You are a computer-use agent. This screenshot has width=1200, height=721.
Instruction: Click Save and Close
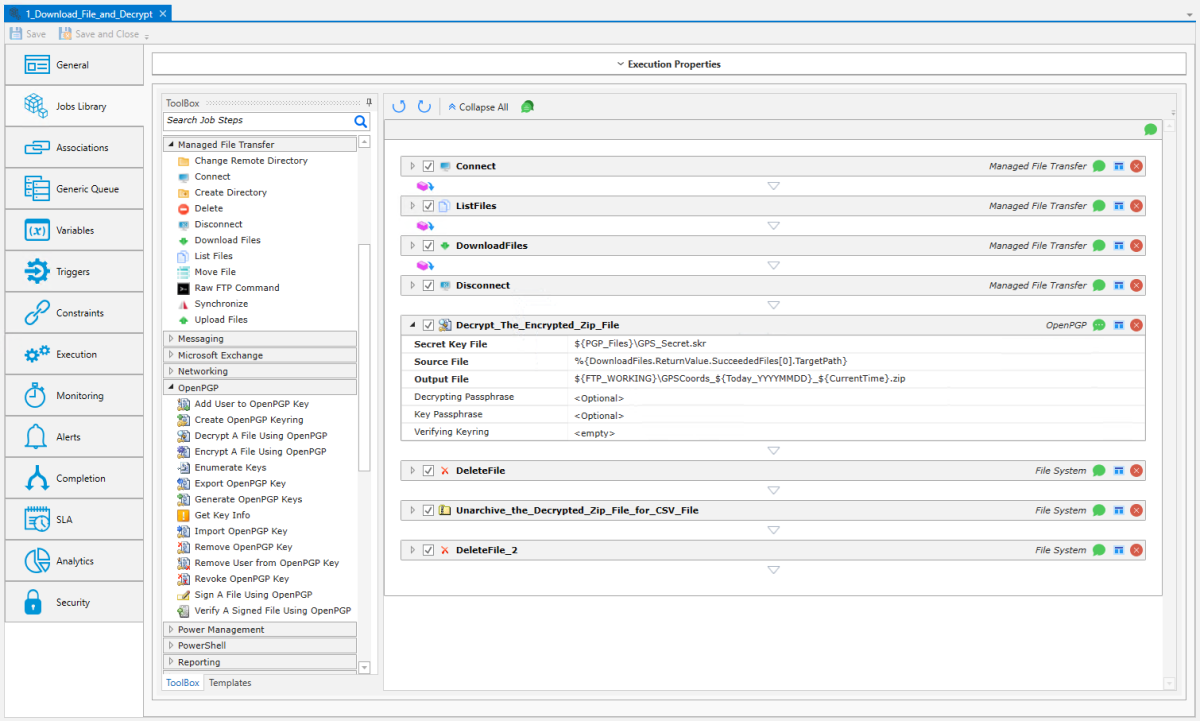(x=99, y=34)
